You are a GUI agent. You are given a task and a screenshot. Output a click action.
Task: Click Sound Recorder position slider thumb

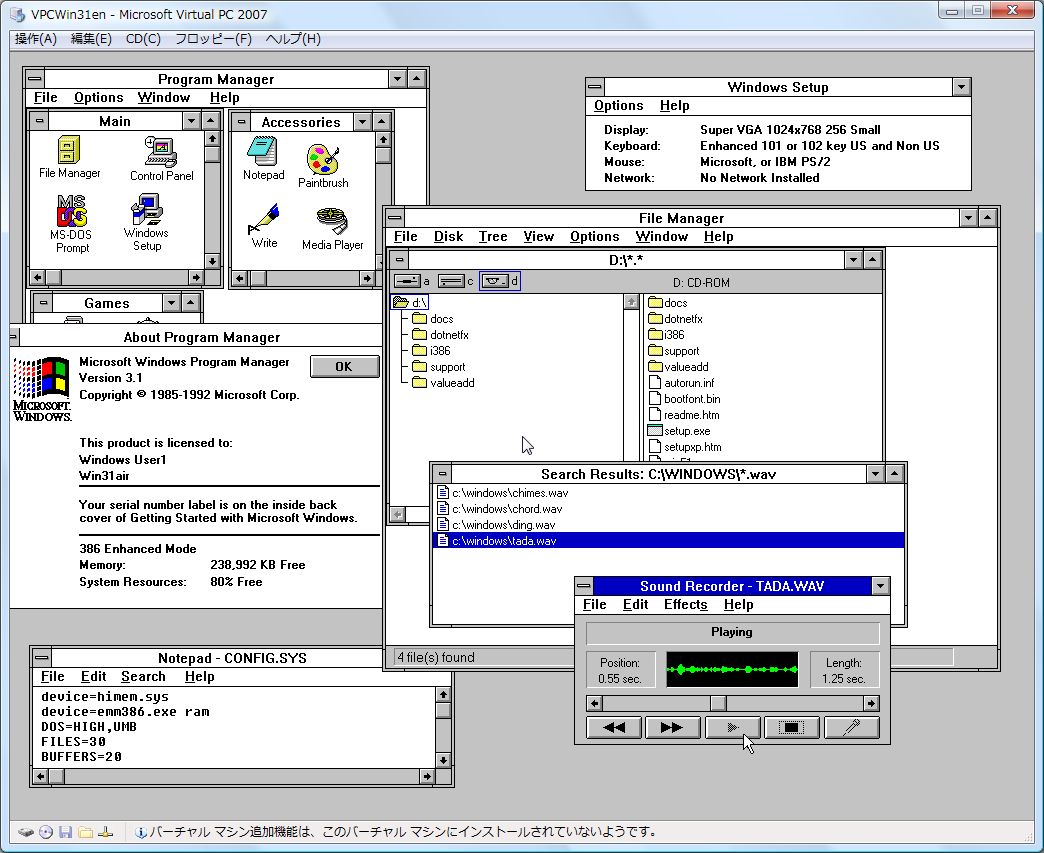[x=718, y=703]
